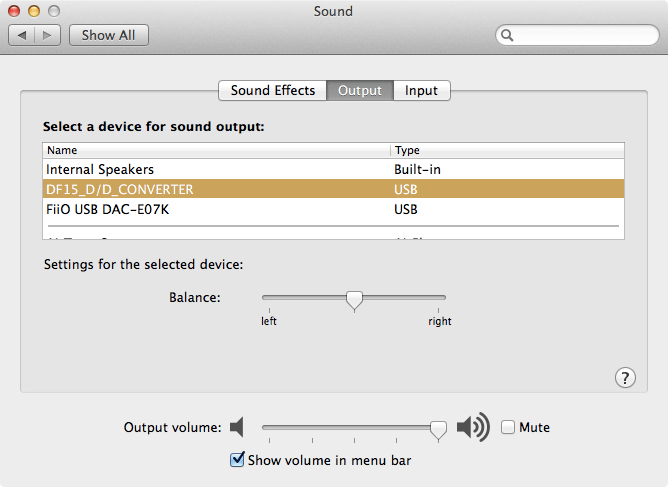This screenshot has height=487, width=668.
Task: Close the Sound window with the red button
Action: click(14, 11)
